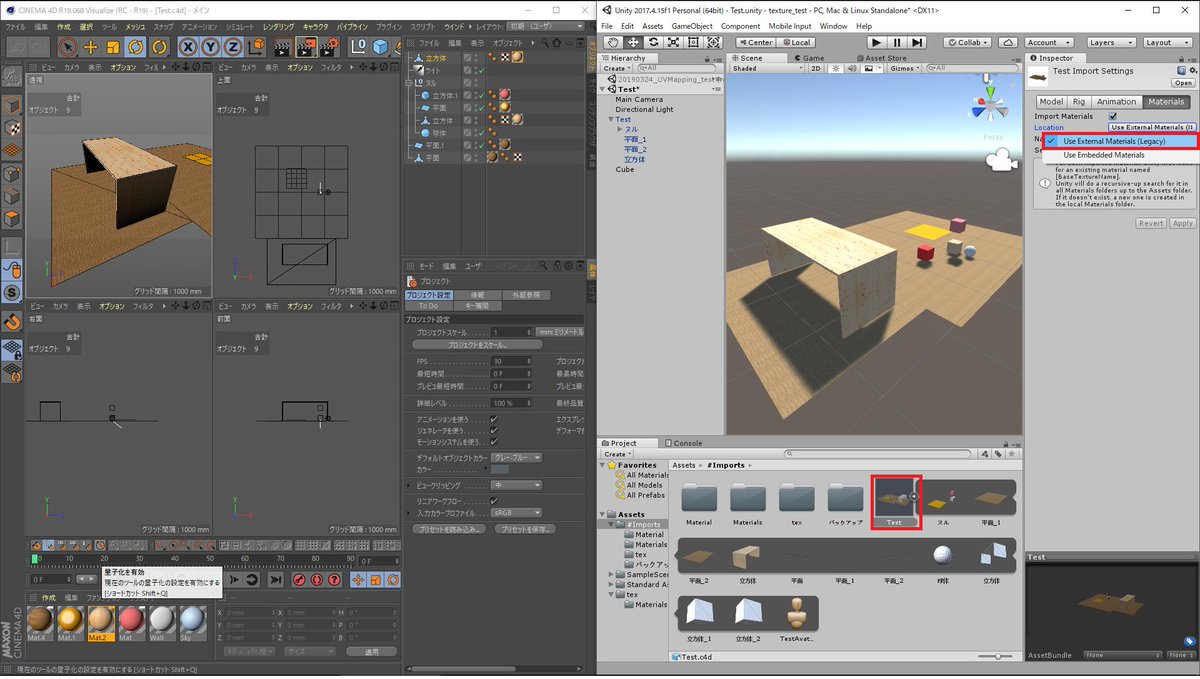This screenshot has height=679, width=1200.
Task: Click Unity Step button
Action: [x=918, y=42]
